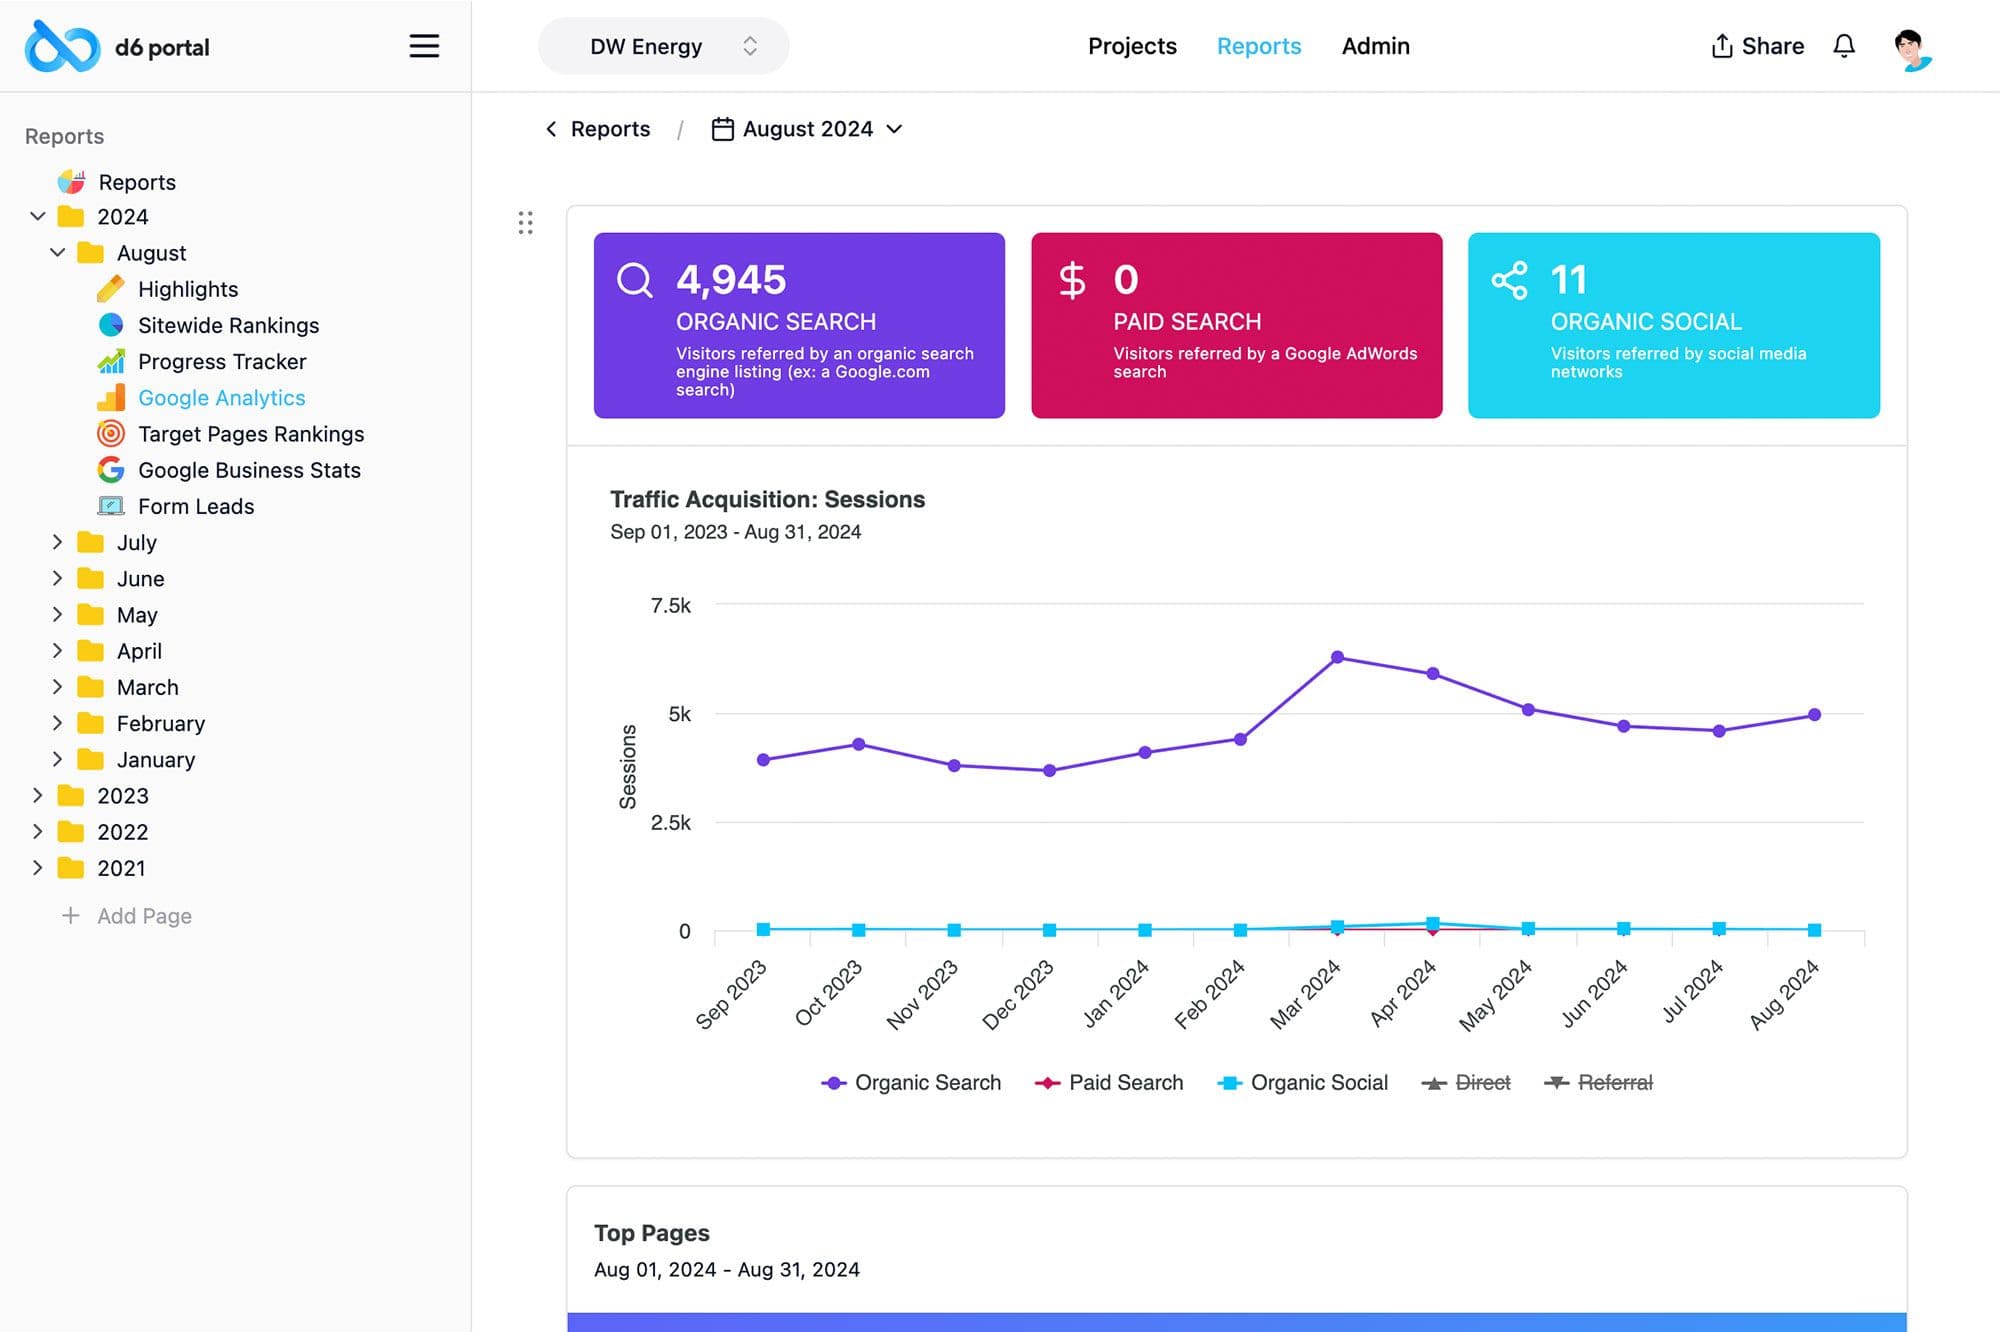Expand the January folder
Image resolution: width=2000 pixels, height=1332 pixels.
coord(57,759)
